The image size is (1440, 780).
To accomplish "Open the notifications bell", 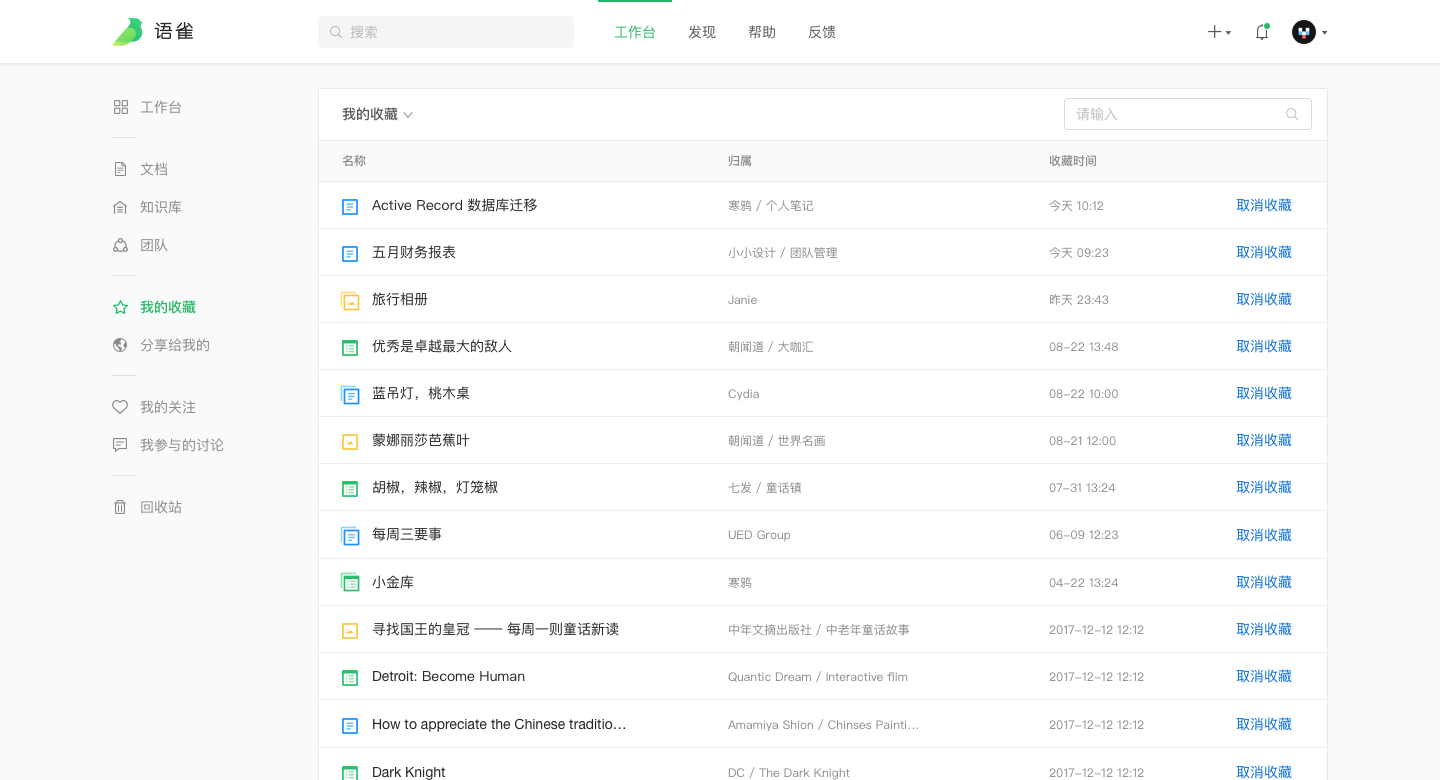I will point(1262,32).
